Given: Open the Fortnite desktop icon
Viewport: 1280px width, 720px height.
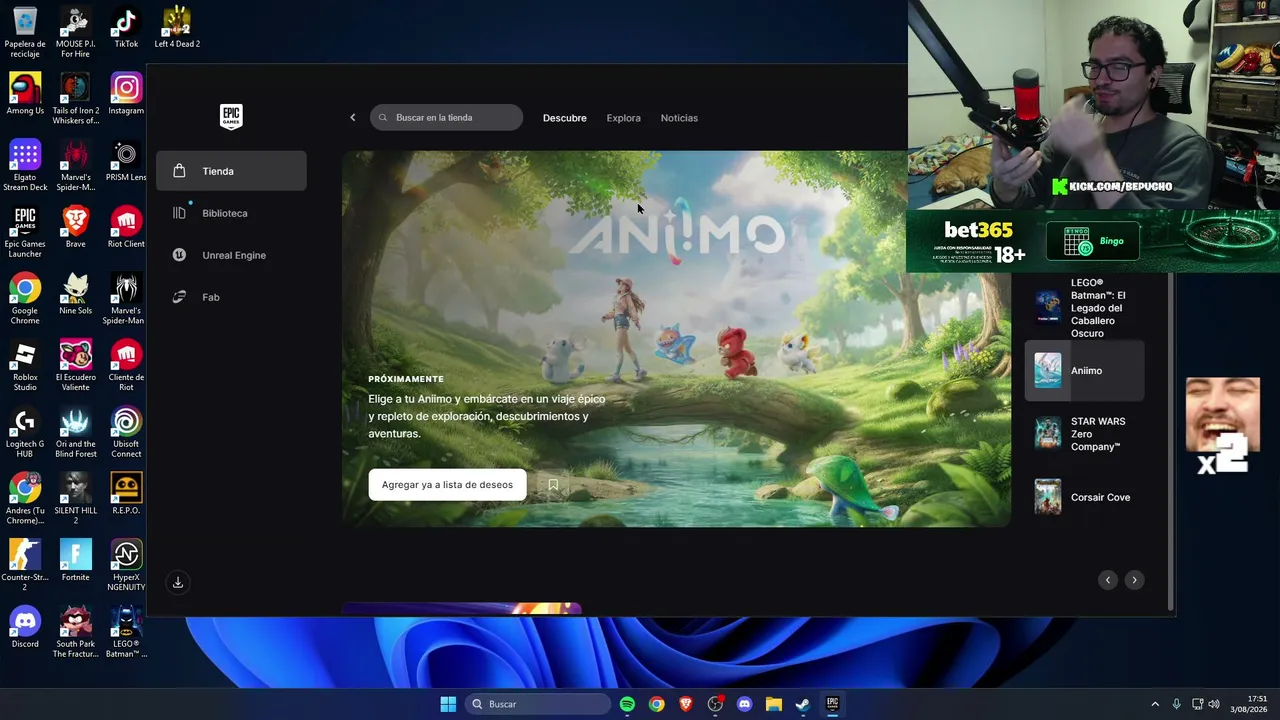Looking at the screenshot, I should [75, 562].
